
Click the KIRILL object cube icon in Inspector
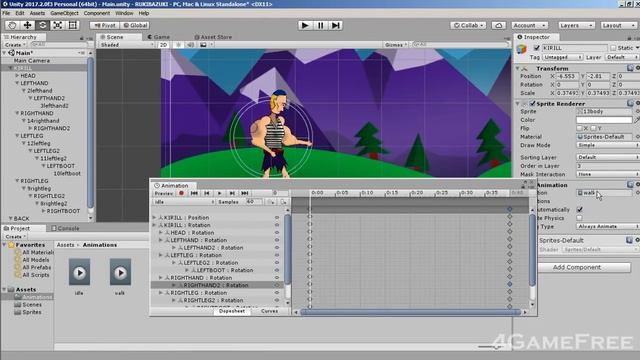click(x=522, y=49)
